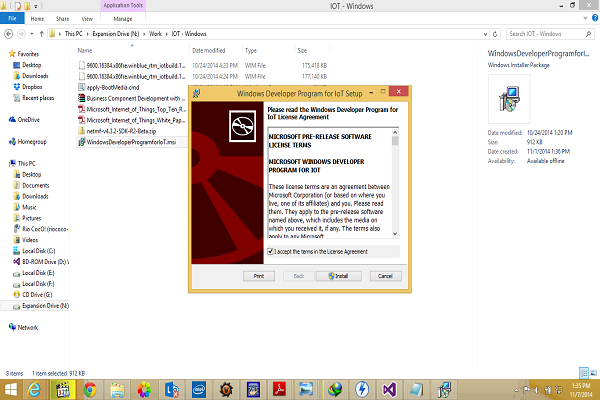Click the installer package preview thumbnail

tap(509, 99)
